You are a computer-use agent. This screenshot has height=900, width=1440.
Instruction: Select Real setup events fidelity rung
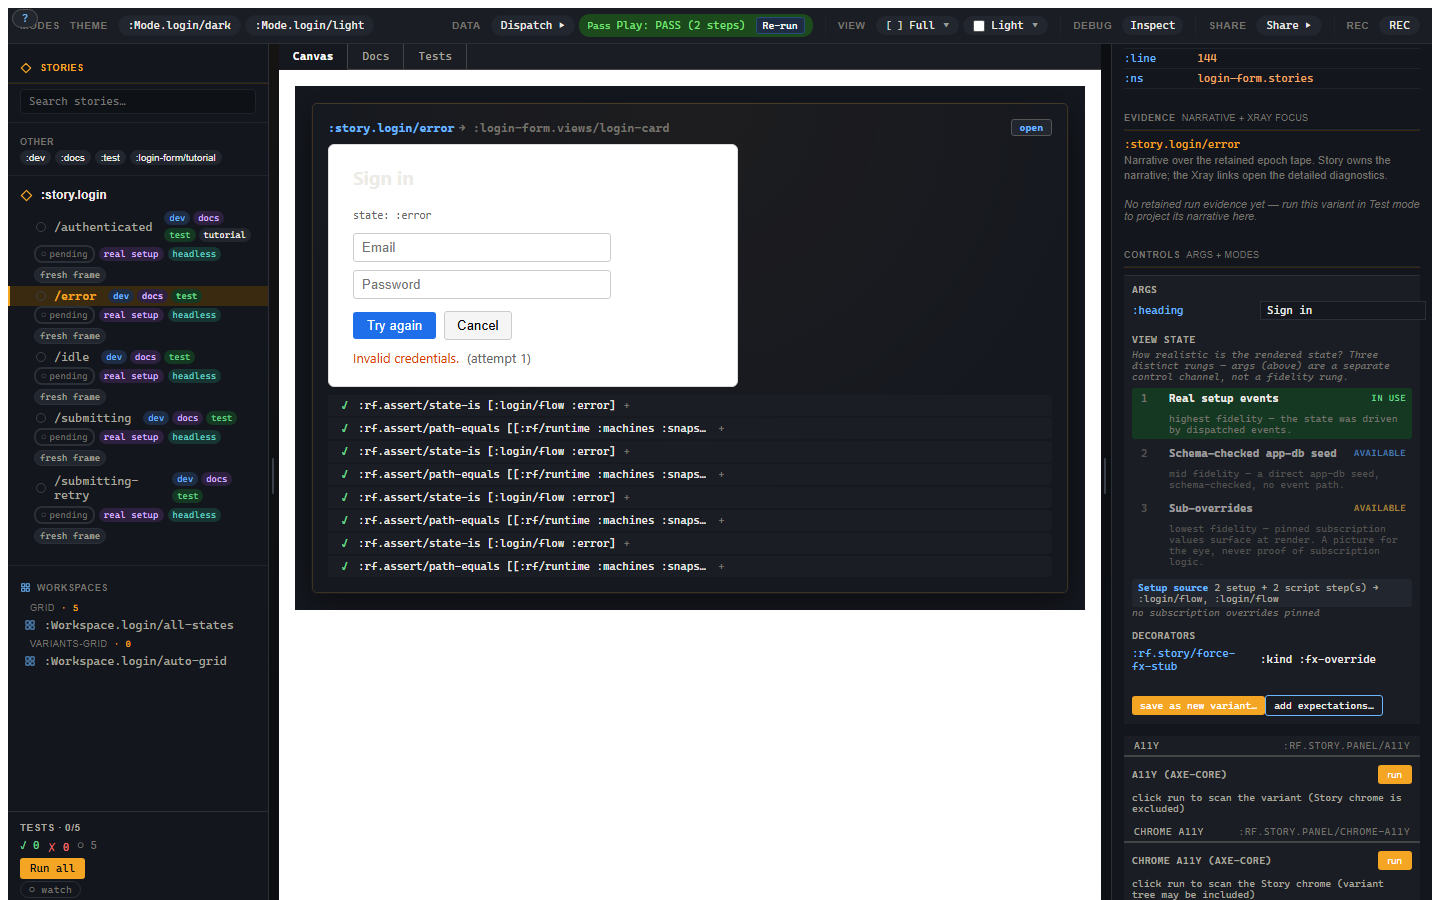[x=1271, y=413]
